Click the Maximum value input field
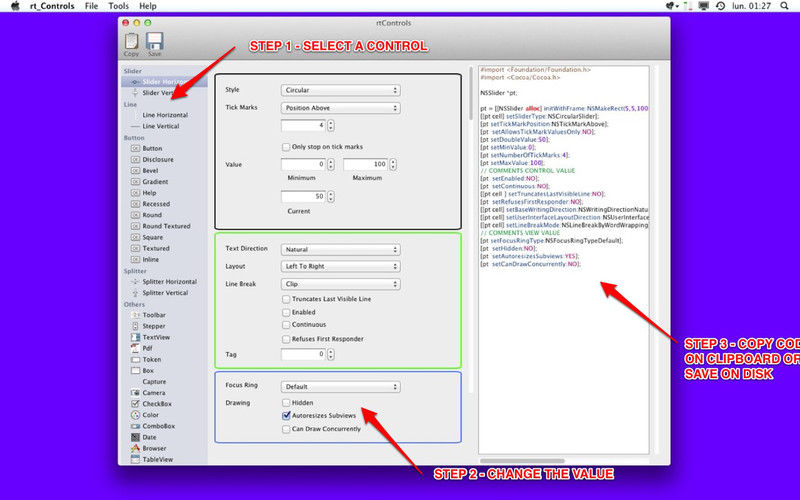Screen dimensions: 800x500 [x=365, y=164]
